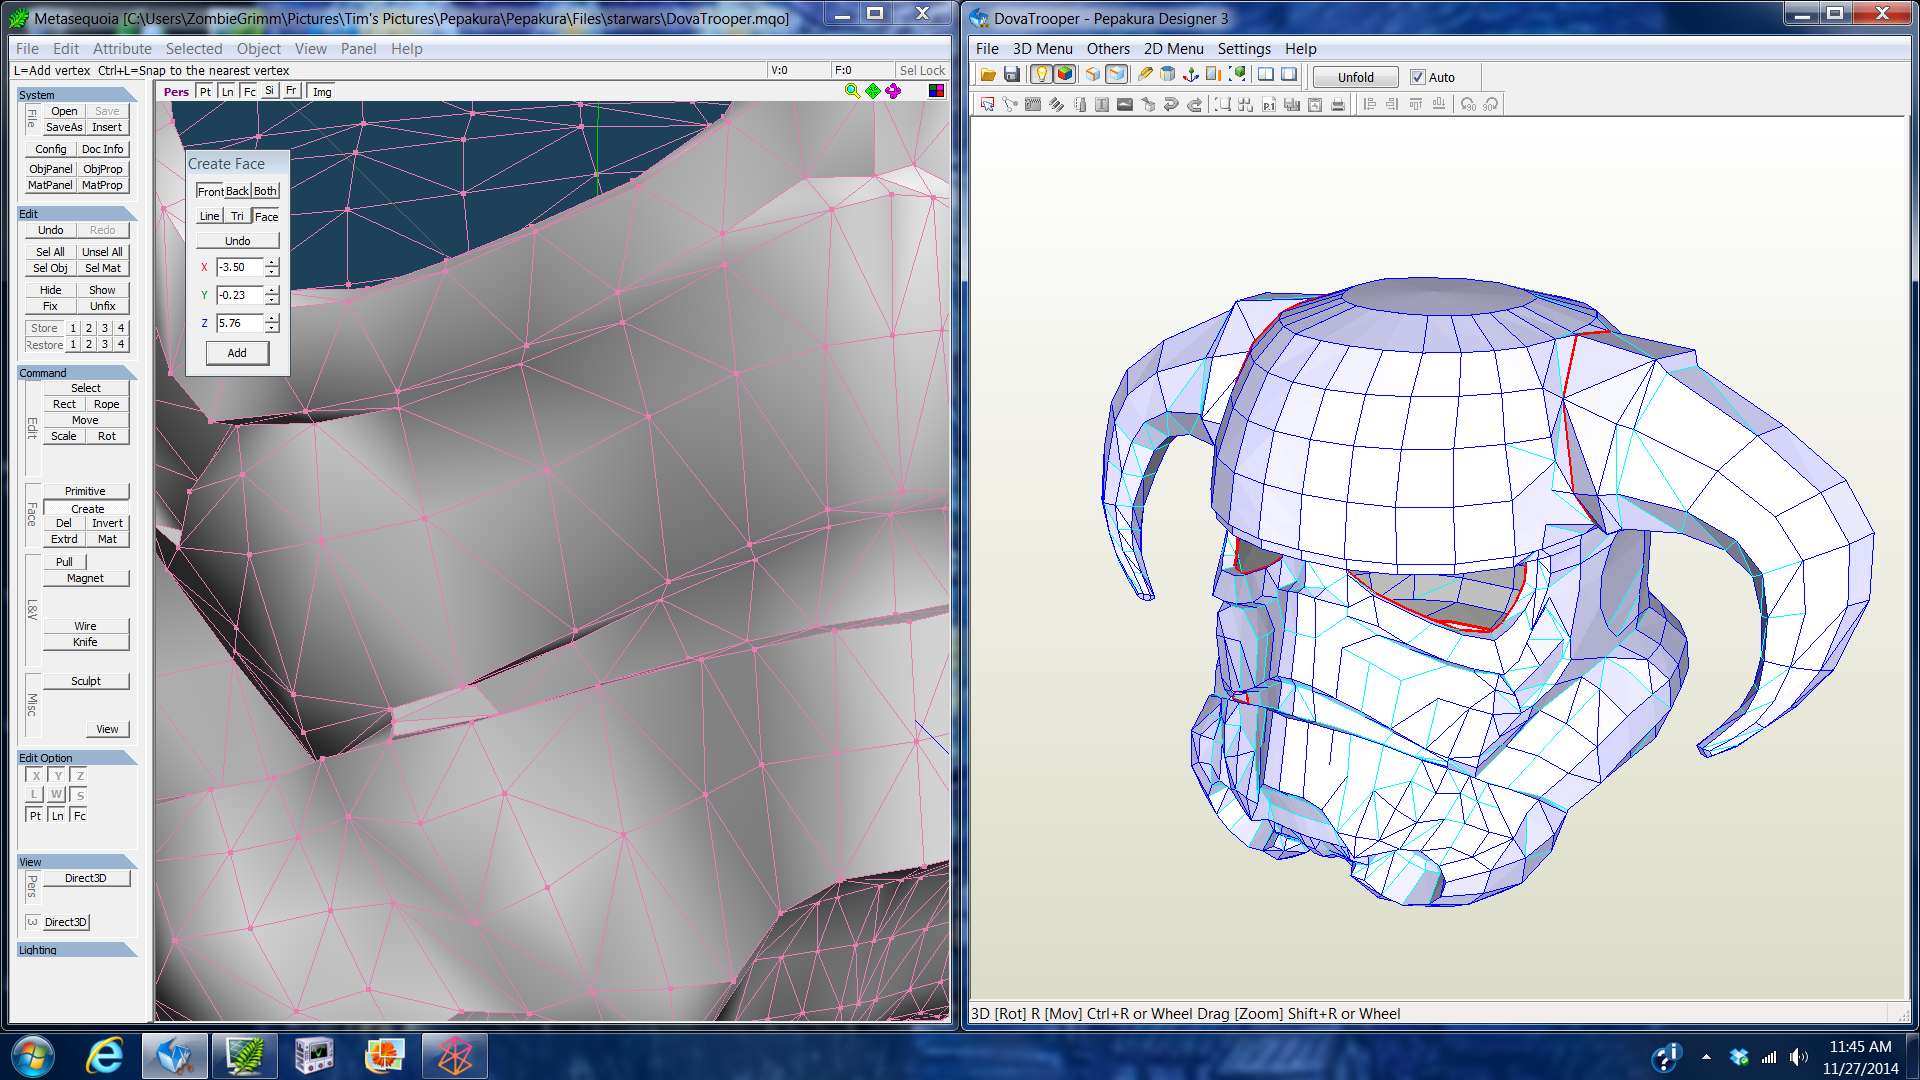Expand the Lighting panel header
Viewport: 1920px width, 1080px height.
76,950
